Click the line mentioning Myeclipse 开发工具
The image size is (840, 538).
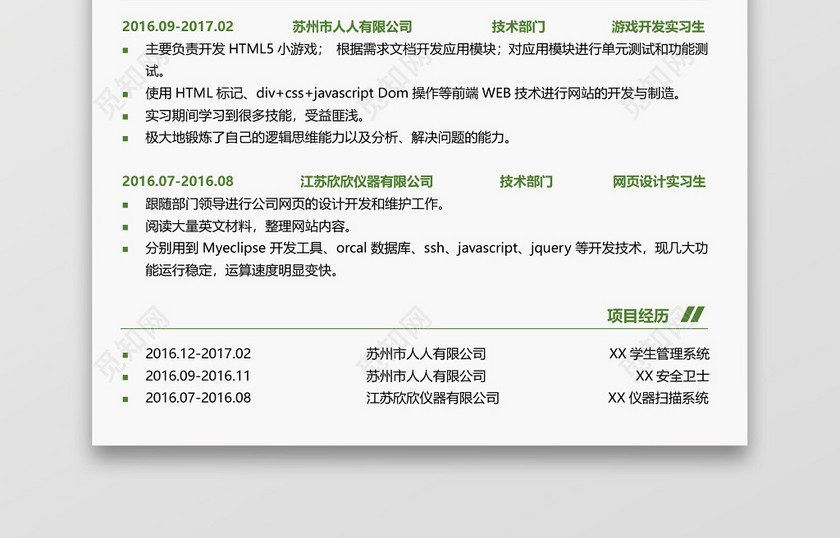426,248
